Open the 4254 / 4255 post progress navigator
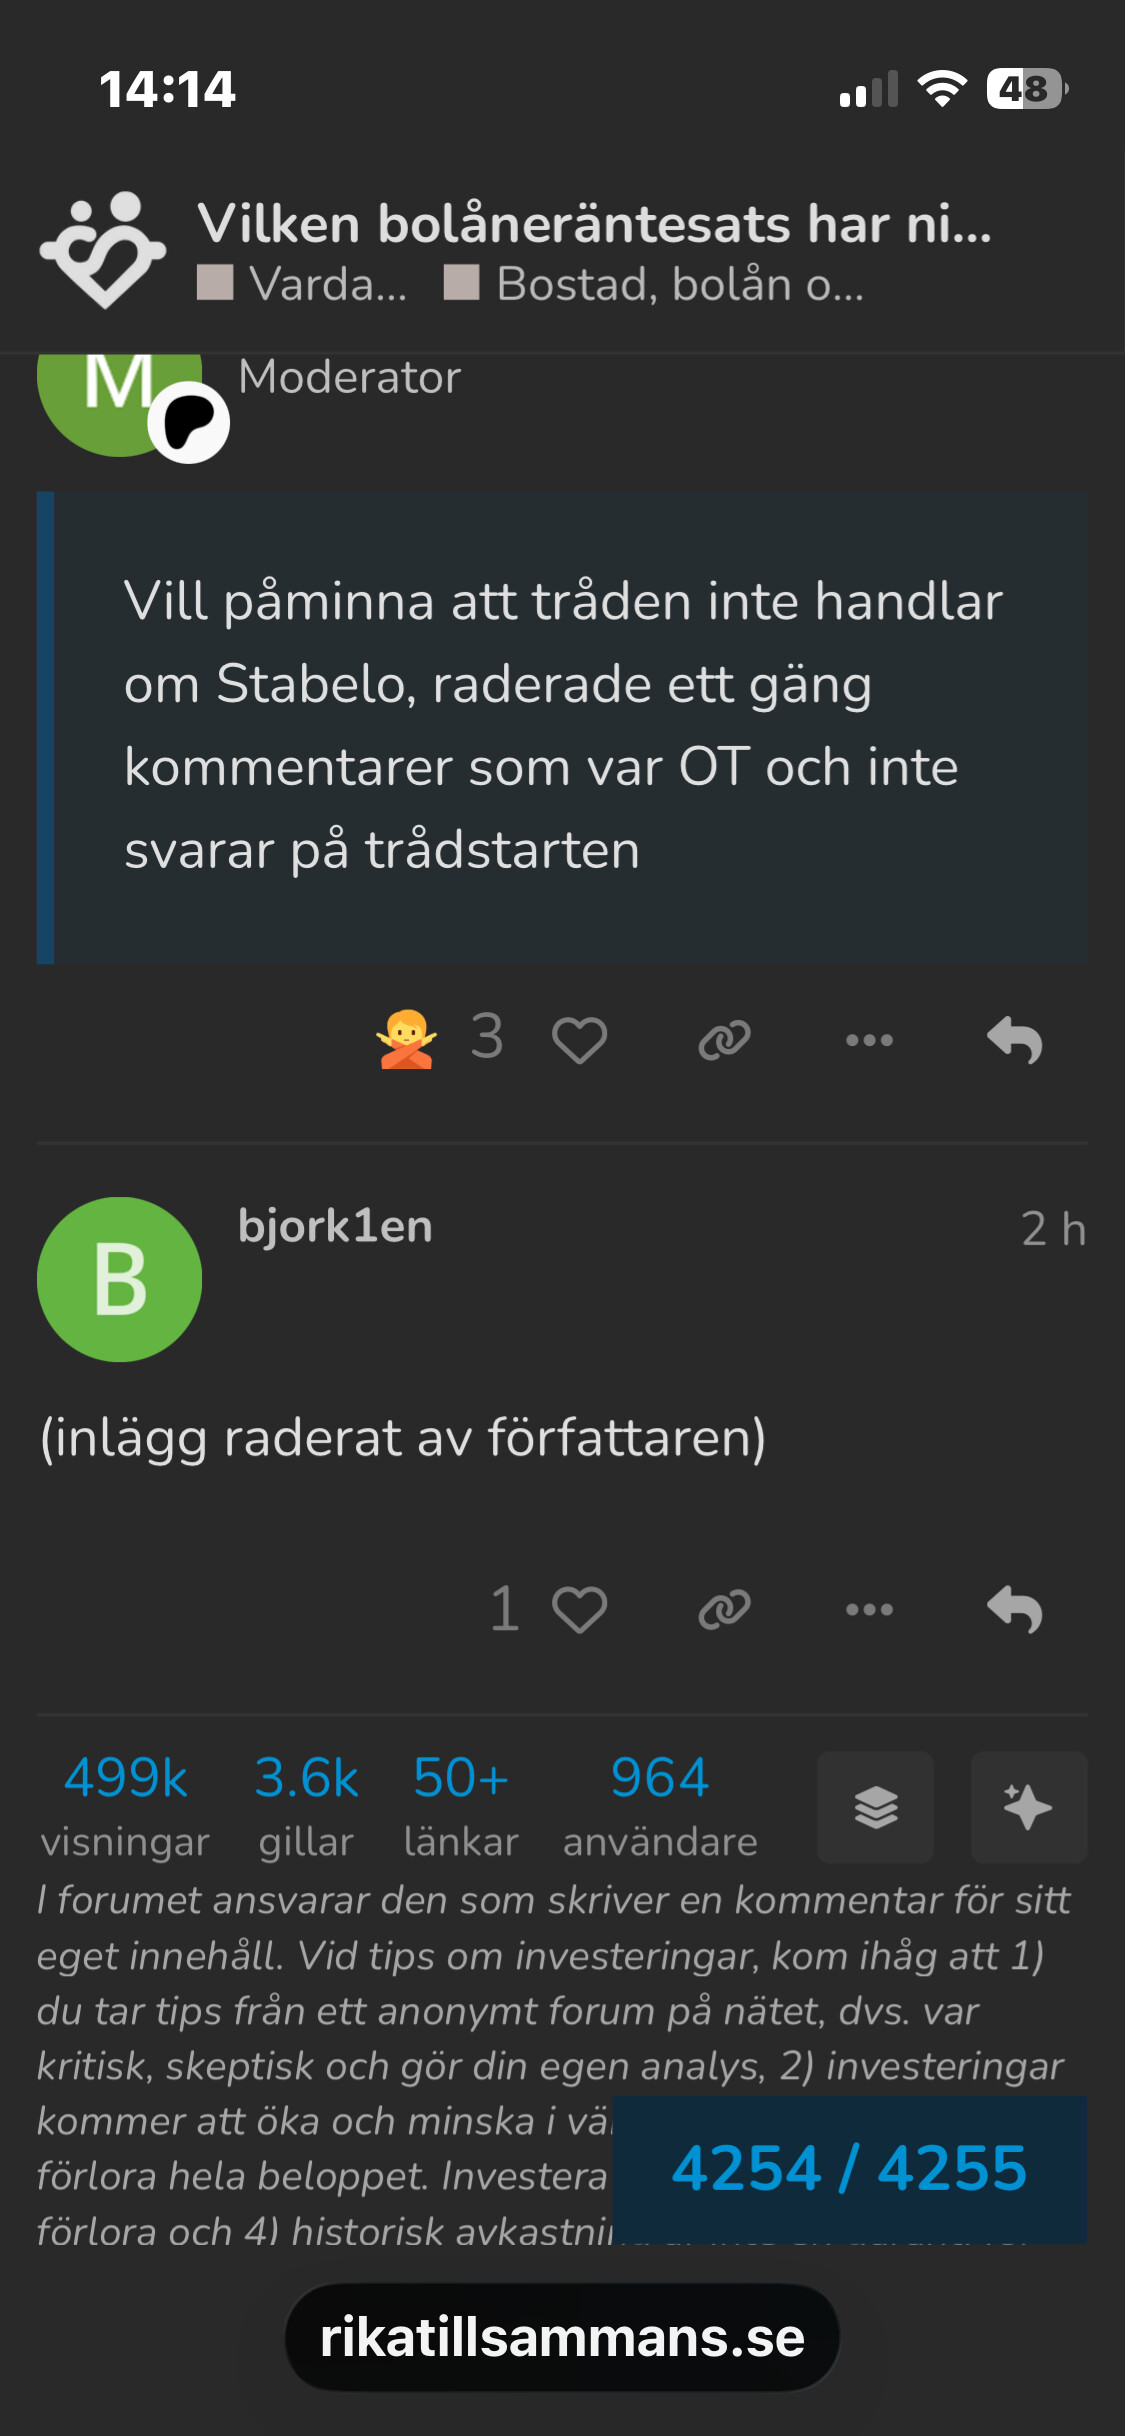This screenshot has width=1125, height=2436. coord(849,2169)
